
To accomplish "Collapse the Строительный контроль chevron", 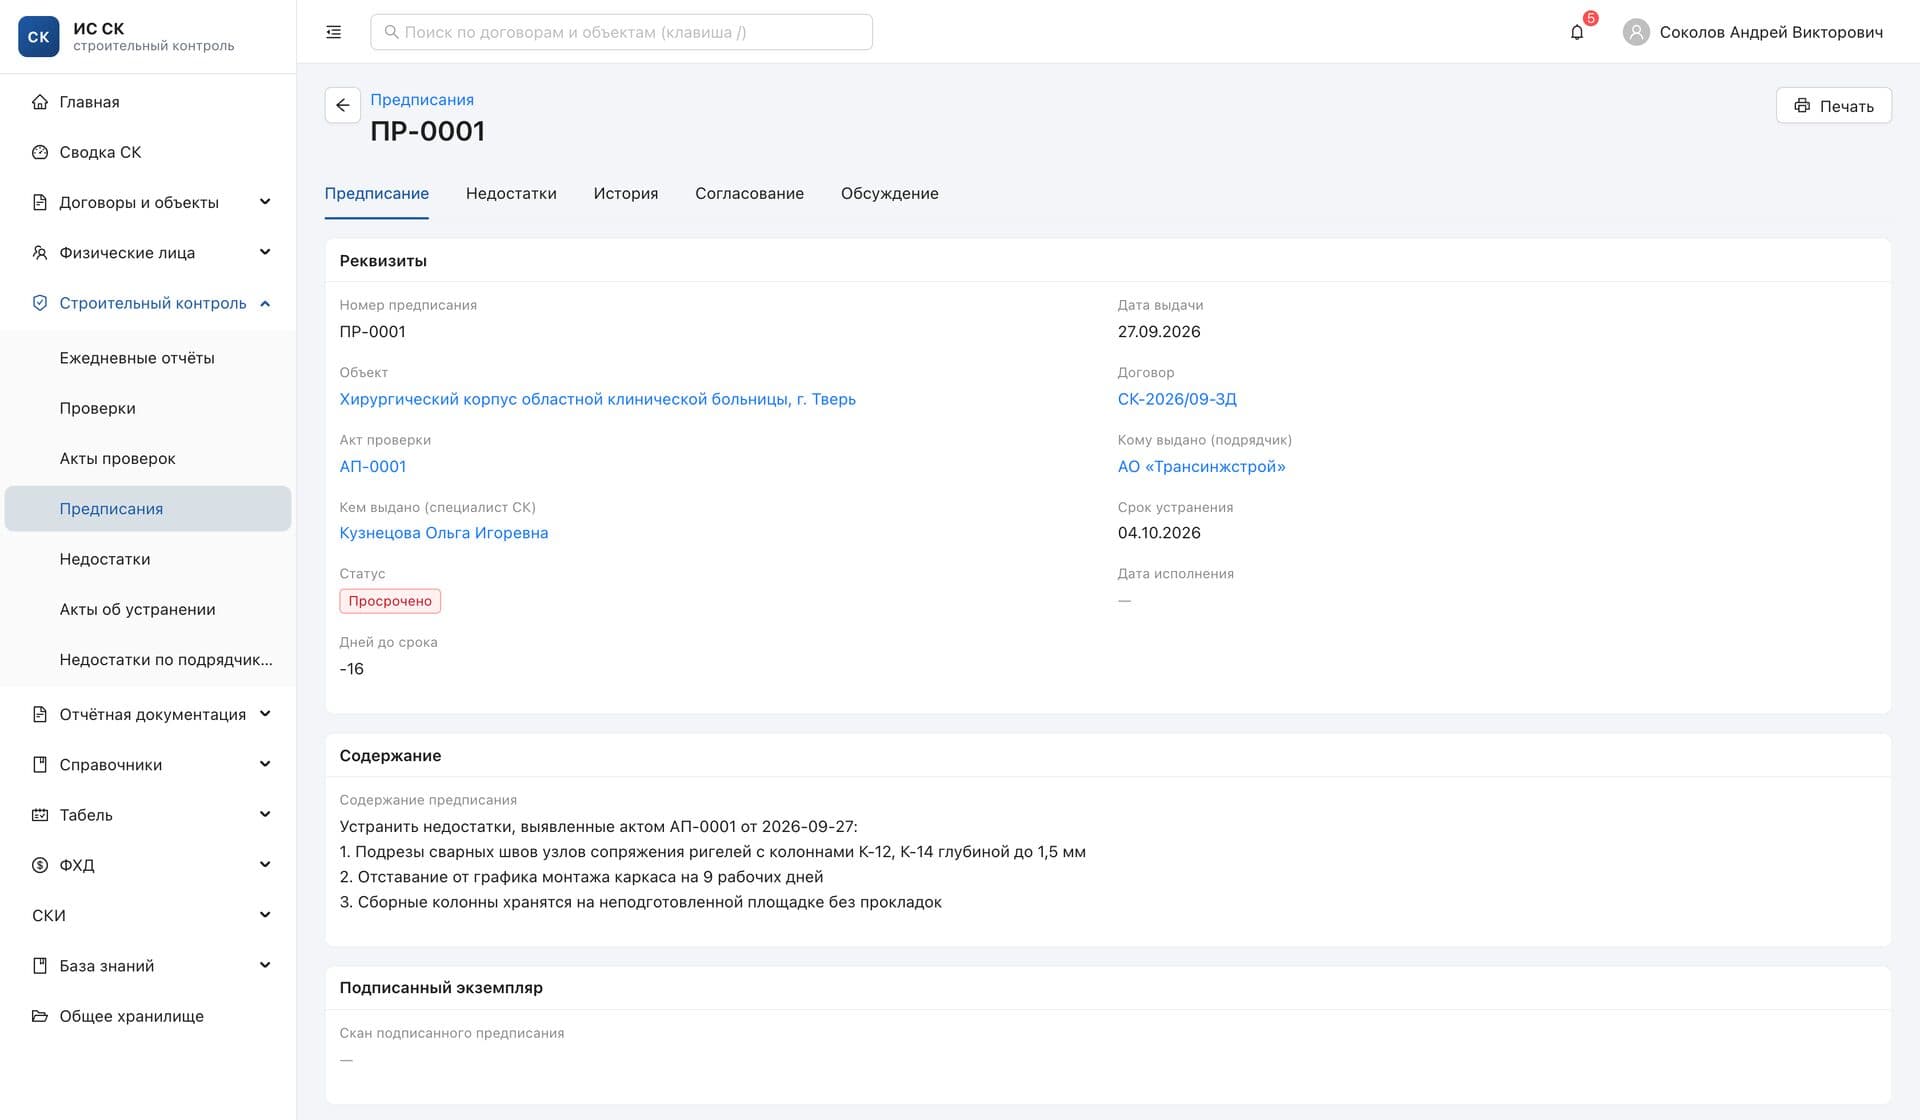I will click(265, 303).
